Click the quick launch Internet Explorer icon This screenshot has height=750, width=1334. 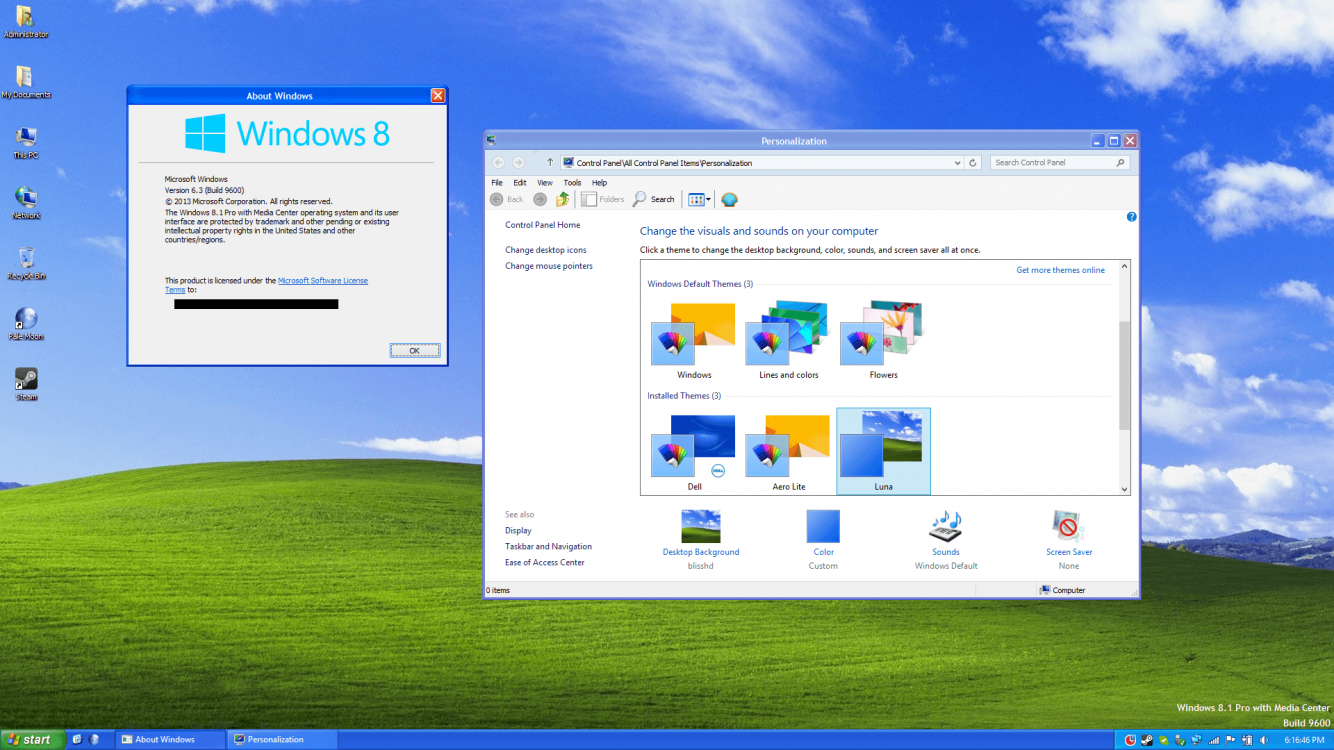pos(77,740)
